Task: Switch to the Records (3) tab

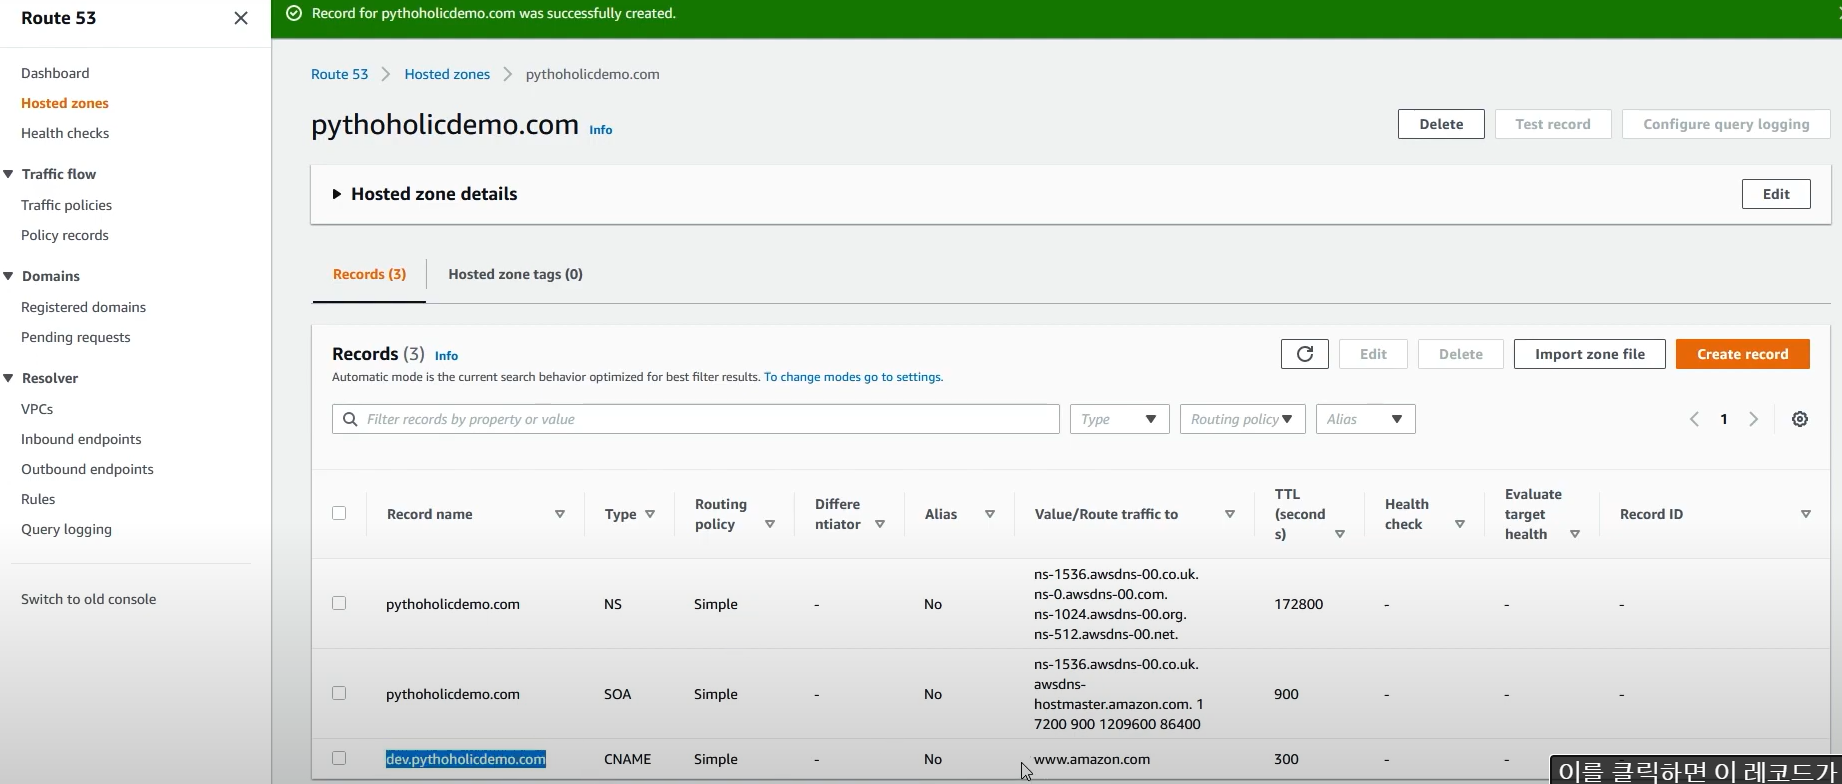Action: pos(369,274)
